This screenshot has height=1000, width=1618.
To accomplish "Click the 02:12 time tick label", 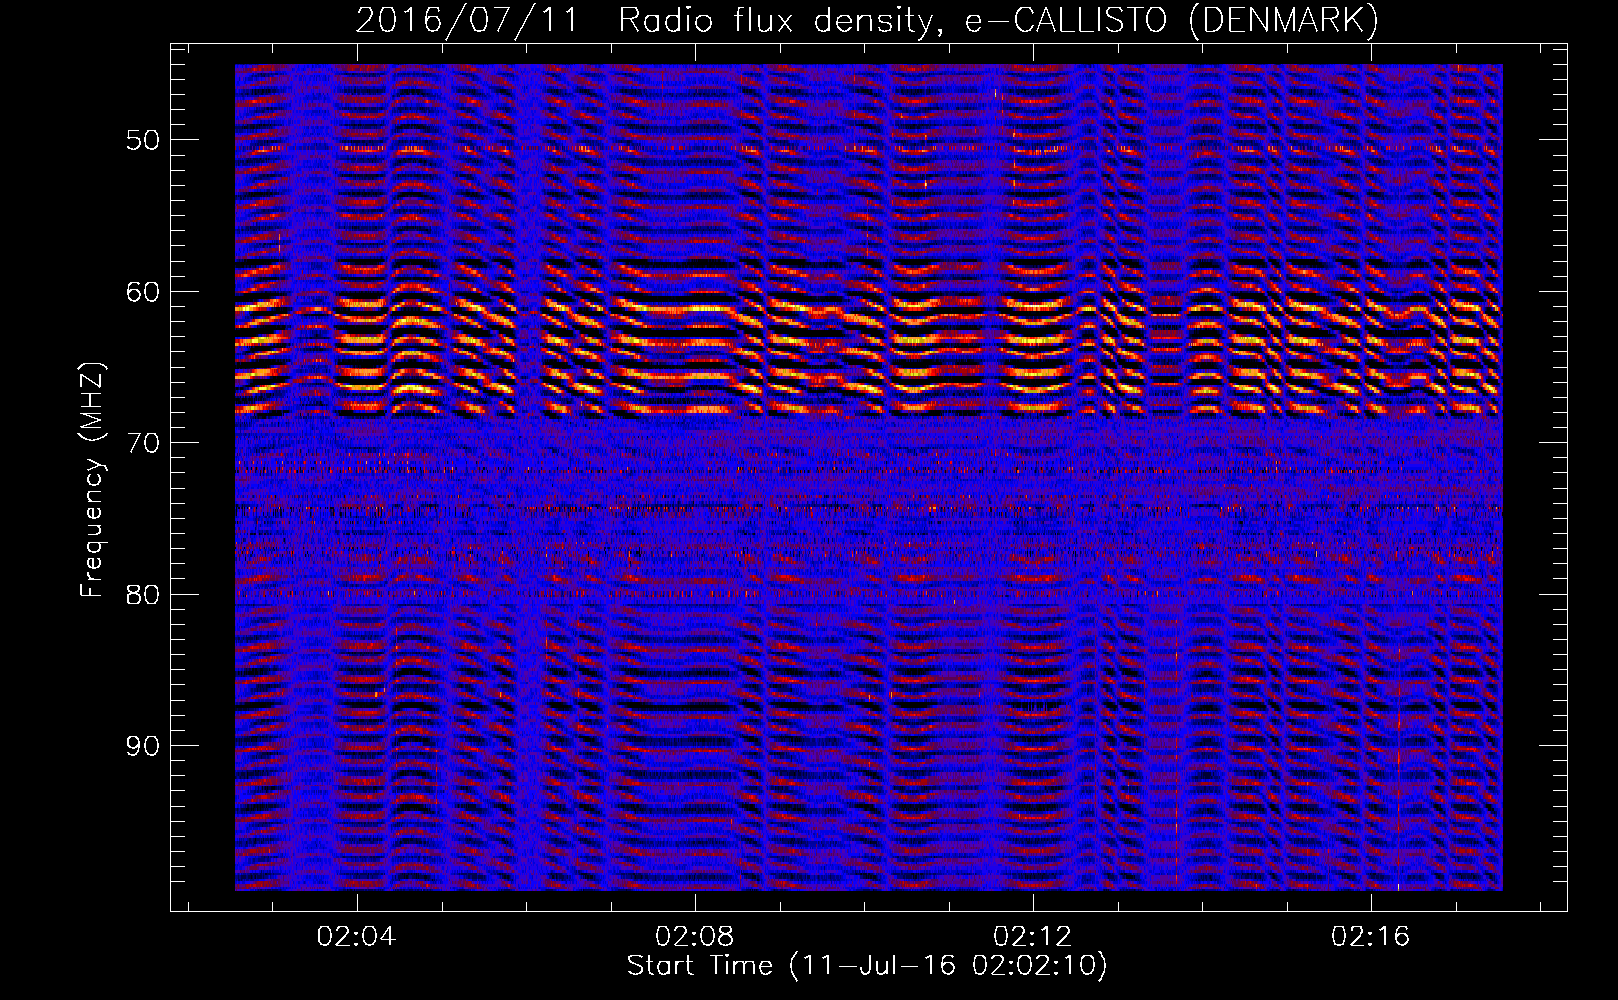I will click(x=1032, y=936).
